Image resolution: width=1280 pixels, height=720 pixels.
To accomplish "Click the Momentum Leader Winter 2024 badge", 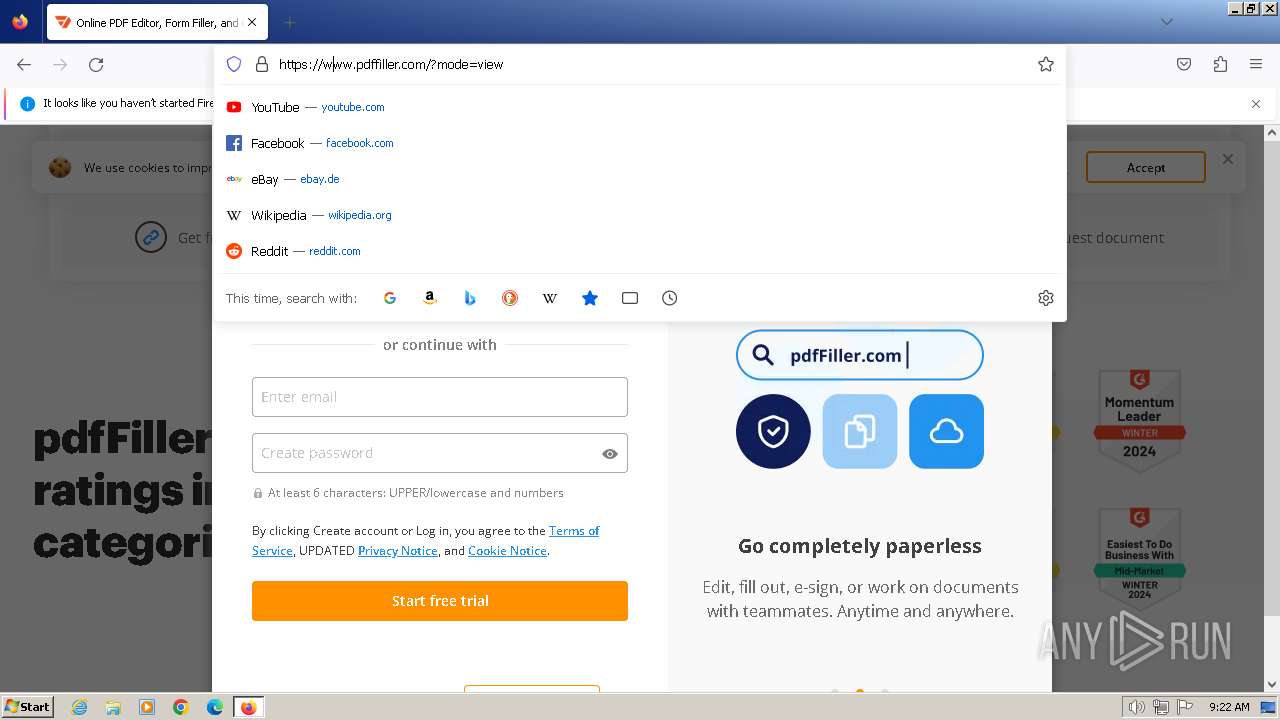I will (1139, 422).
